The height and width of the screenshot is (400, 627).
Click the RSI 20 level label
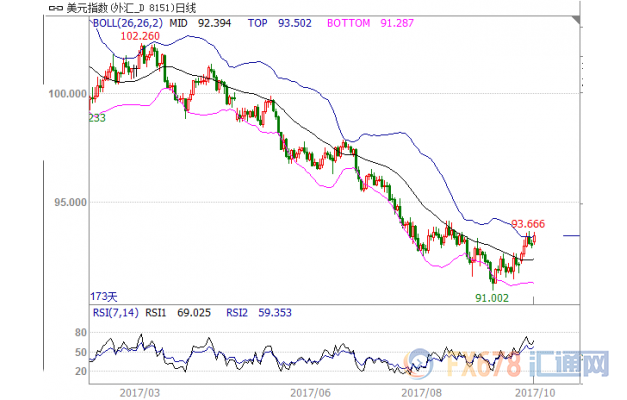81,371
